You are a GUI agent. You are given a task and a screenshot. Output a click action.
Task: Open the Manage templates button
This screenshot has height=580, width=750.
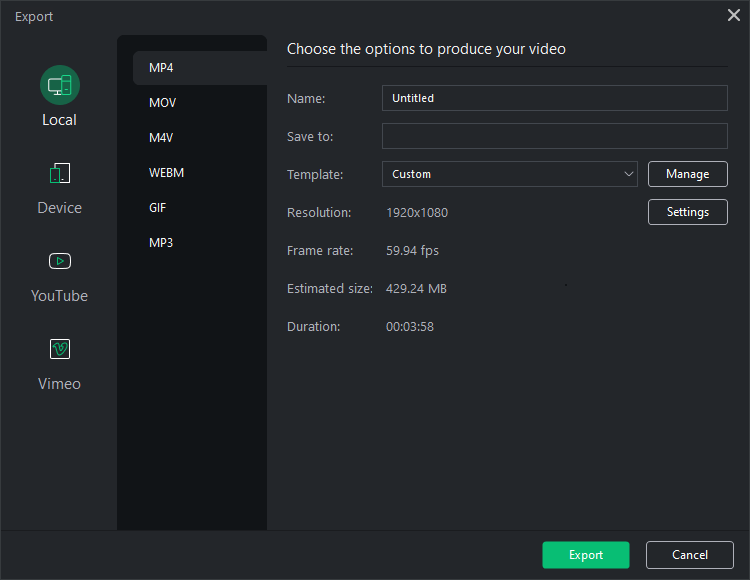coord(687,174)
